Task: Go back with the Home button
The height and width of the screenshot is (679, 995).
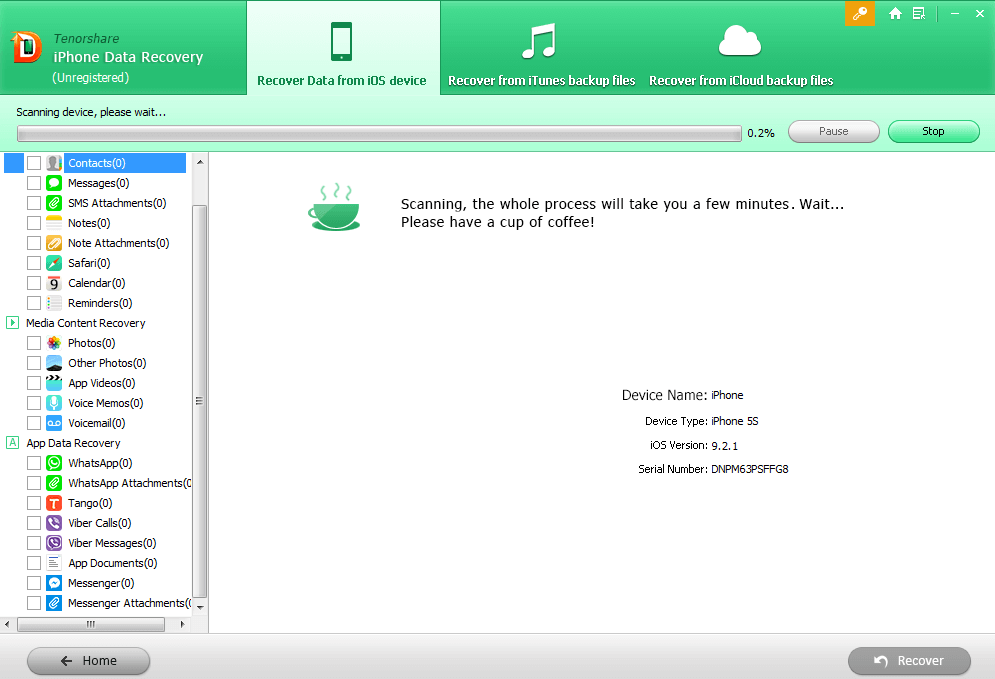Action: click(x=88, y=661)
